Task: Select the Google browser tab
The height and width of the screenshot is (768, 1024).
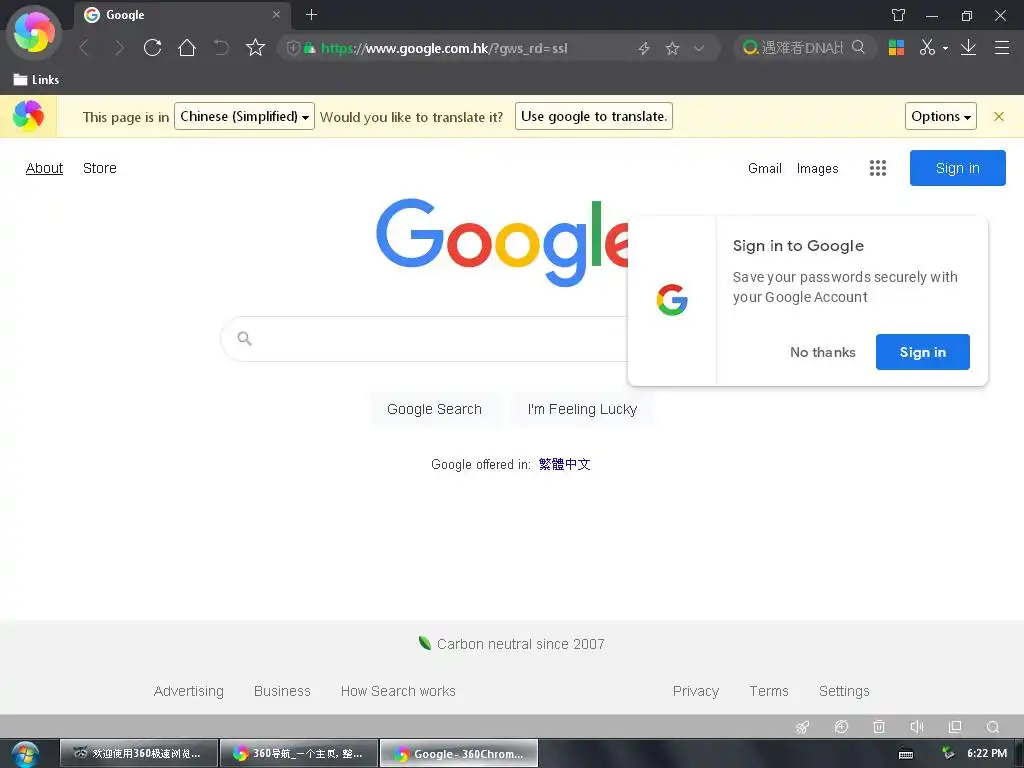Action: [x=182, y=15]
